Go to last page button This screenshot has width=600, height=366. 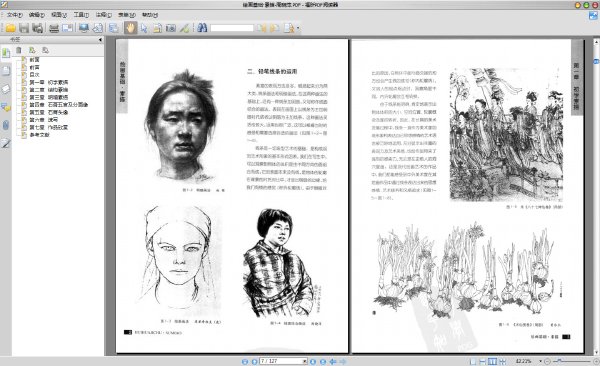click(323, 362)
